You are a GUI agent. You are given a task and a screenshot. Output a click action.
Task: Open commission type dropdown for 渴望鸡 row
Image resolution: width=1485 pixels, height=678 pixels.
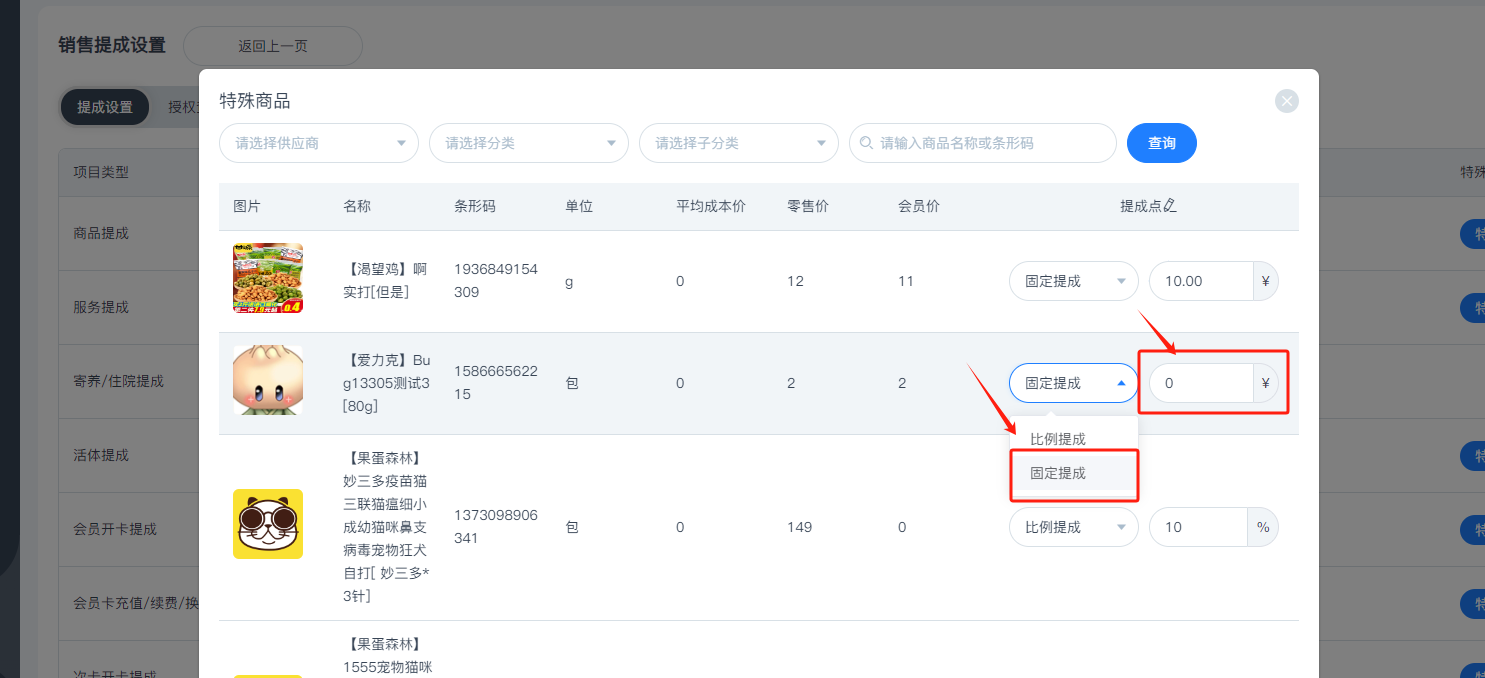(x=1074, y=281)
